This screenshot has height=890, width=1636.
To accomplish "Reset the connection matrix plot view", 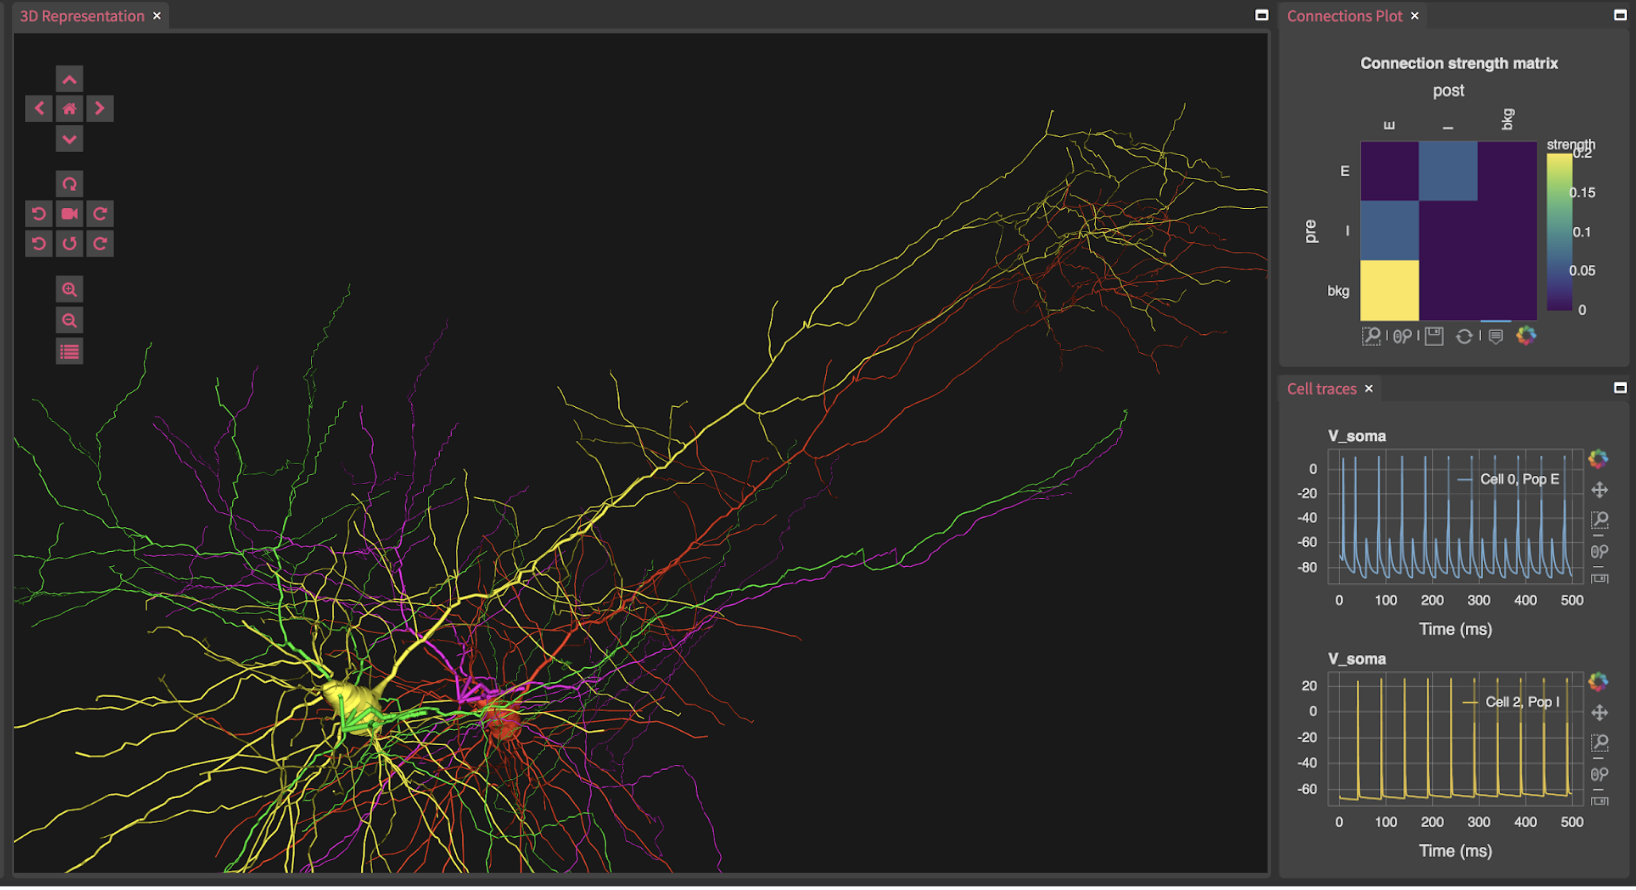I will 1464,336.
